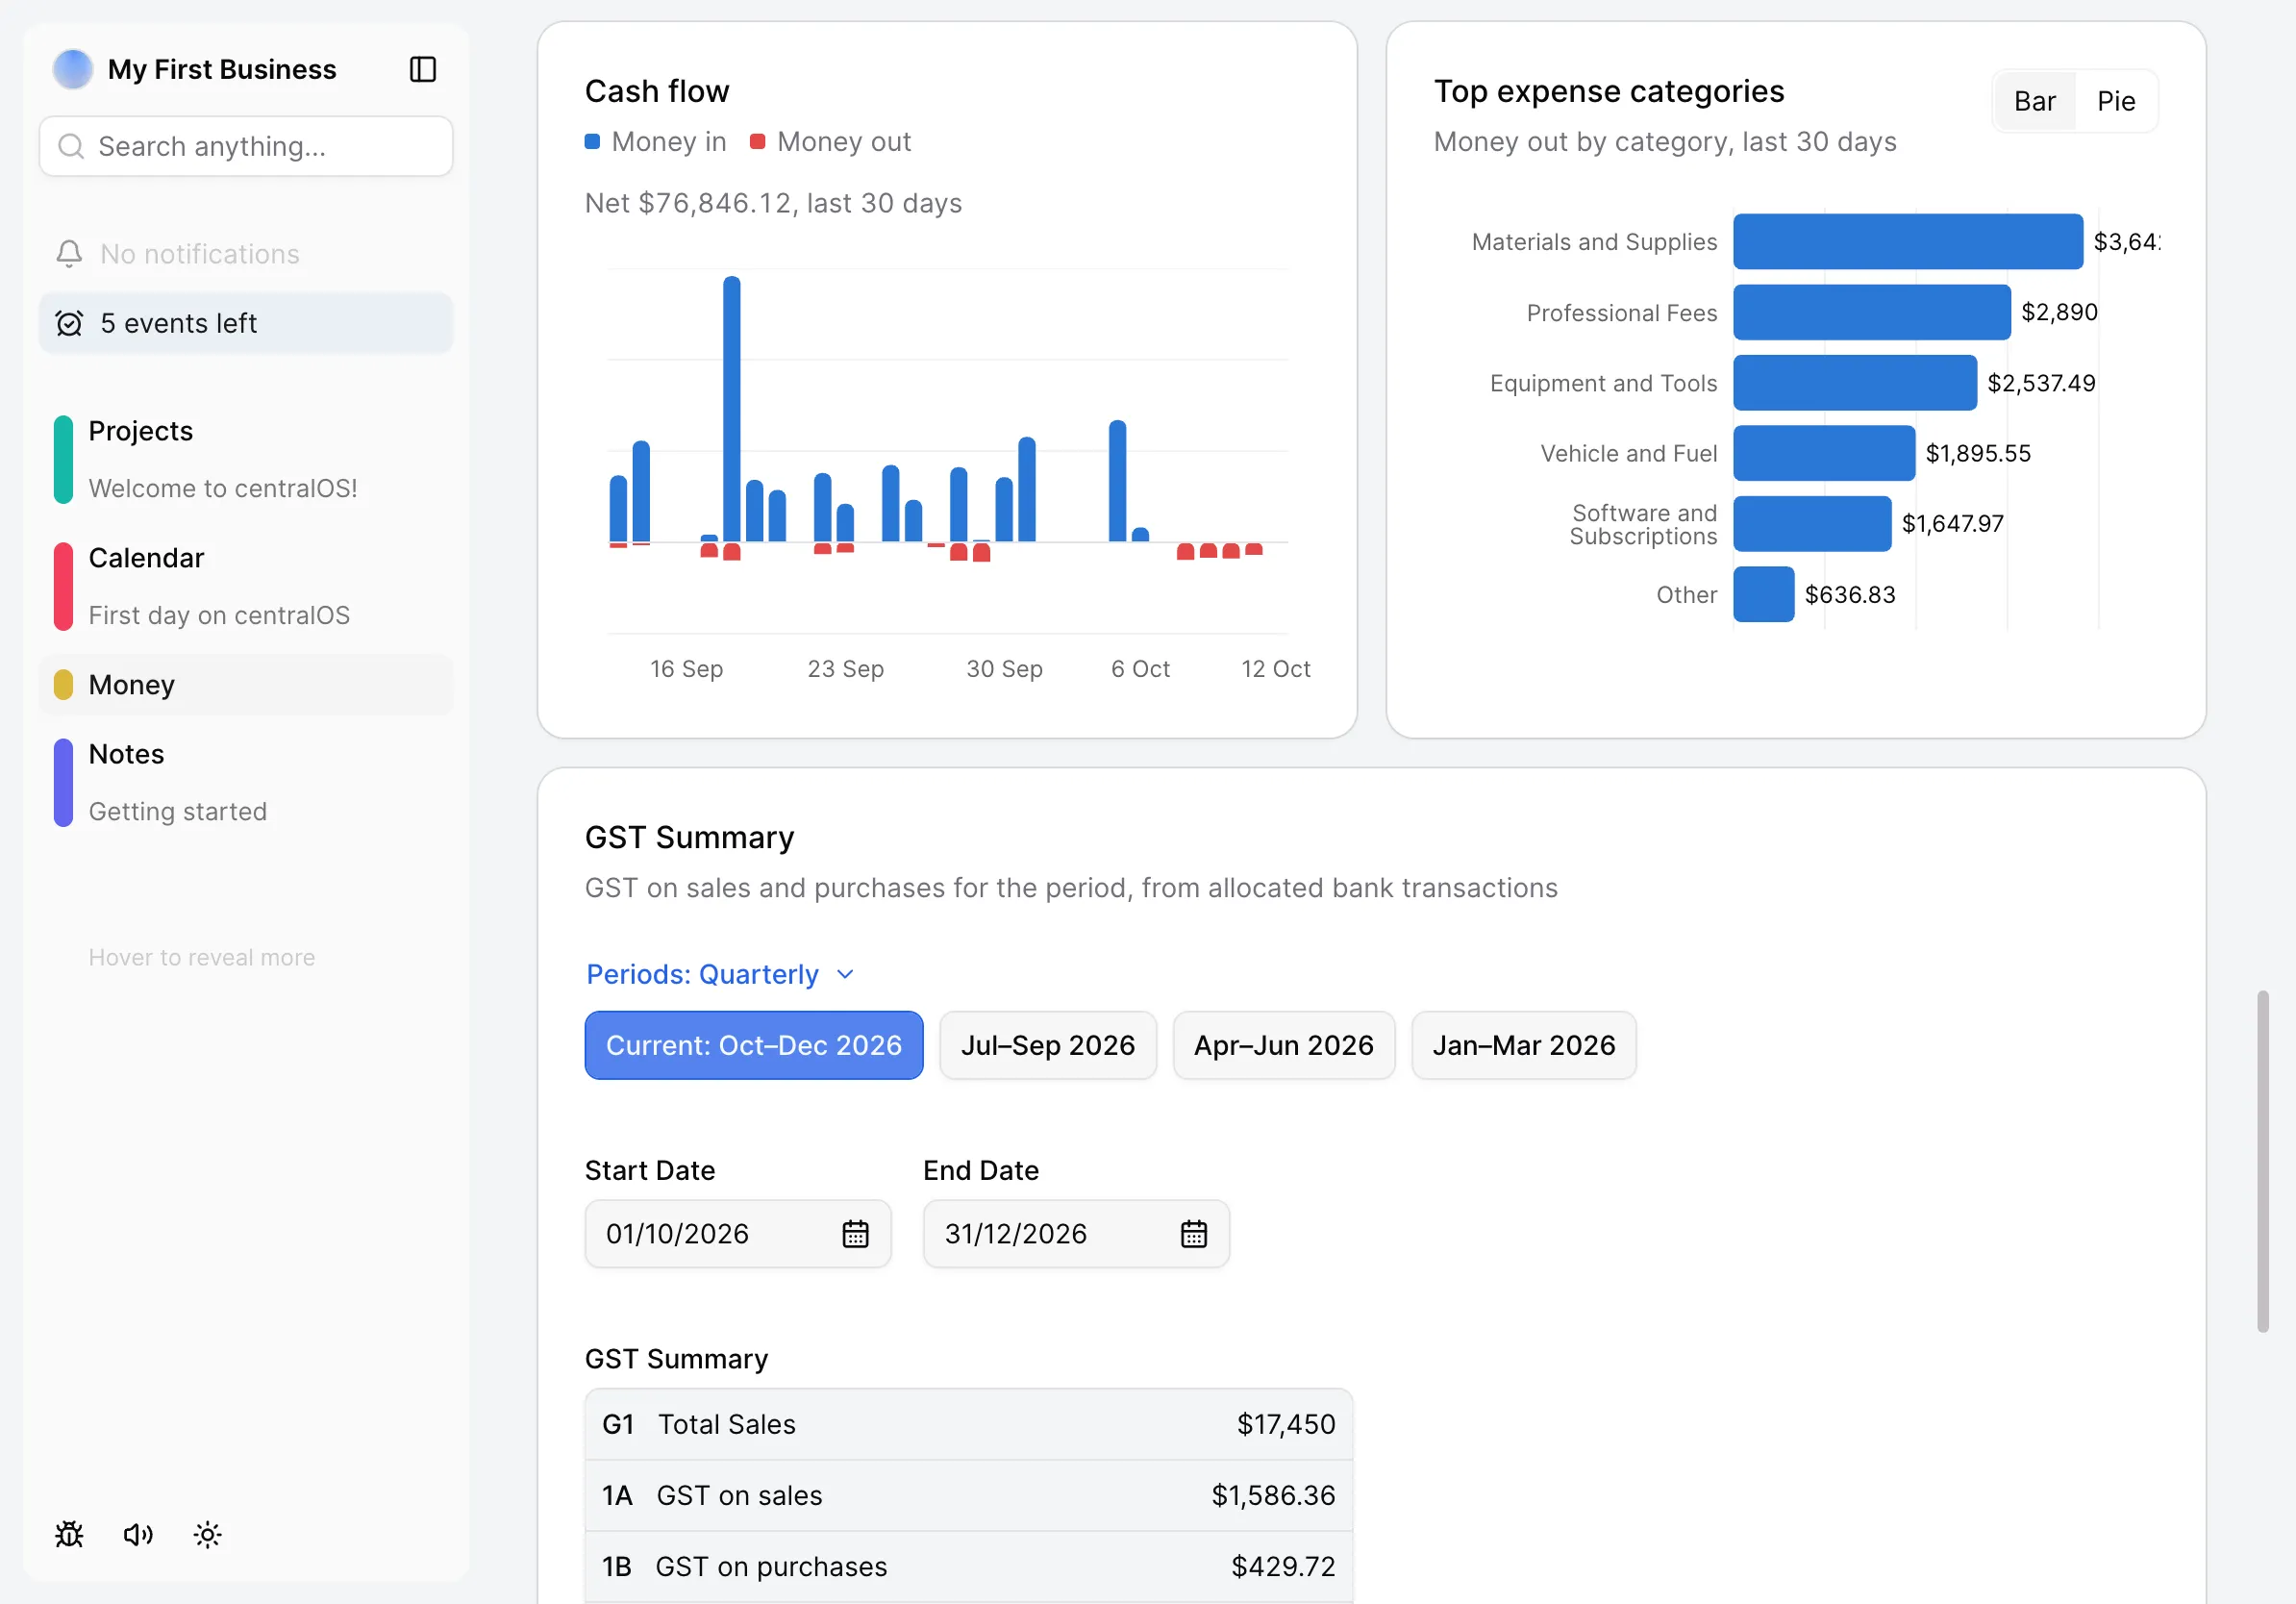Viewport: 2296px width, 1604px height.
Task: Click the teal Projects color bar
Action: coord(63,459)
